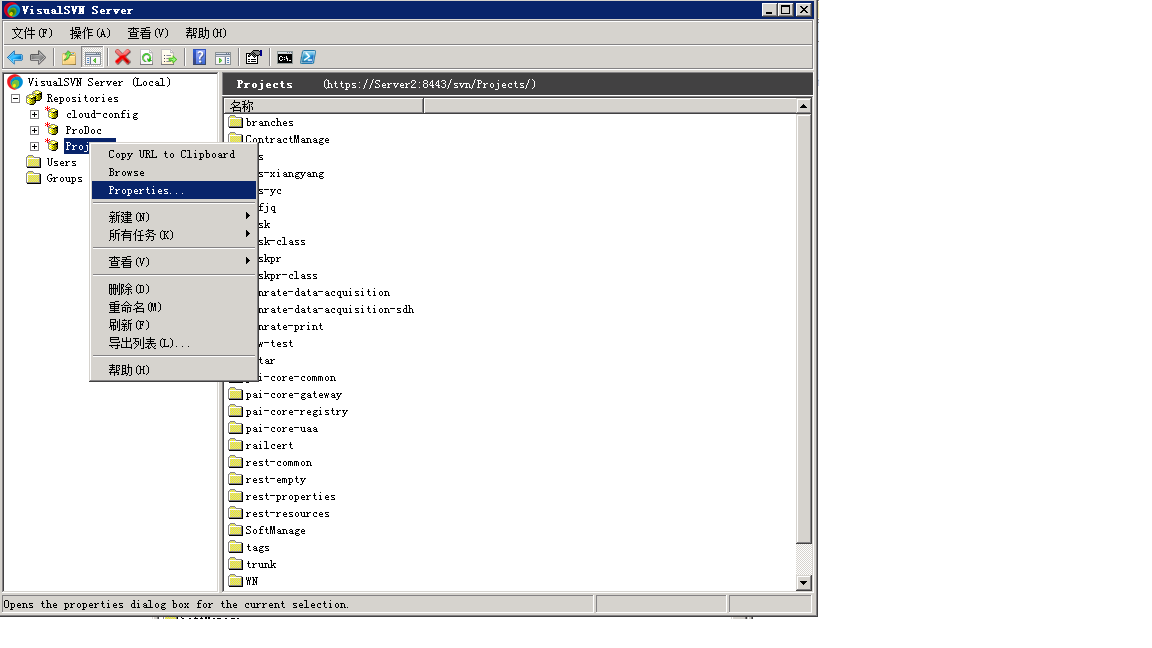The height and width of the screenshot is (648, 1152).
Task: Select the rest-properties entry
Action: point(290,497)
